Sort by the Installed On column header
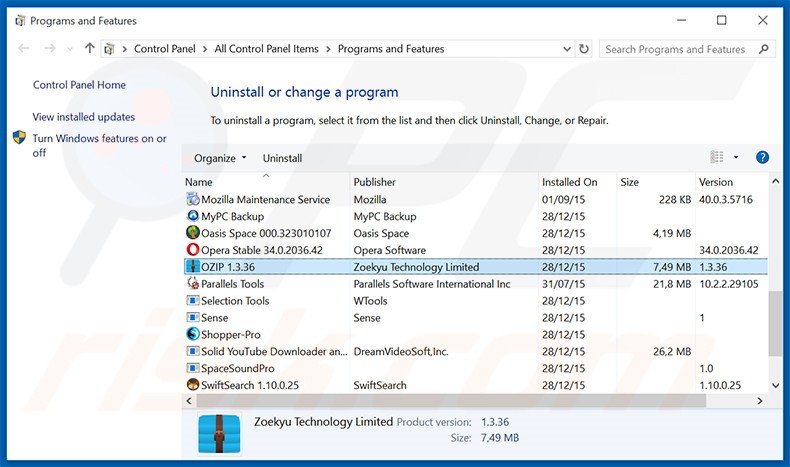Viewport: 790px width, 467px height. click(577, 182)
